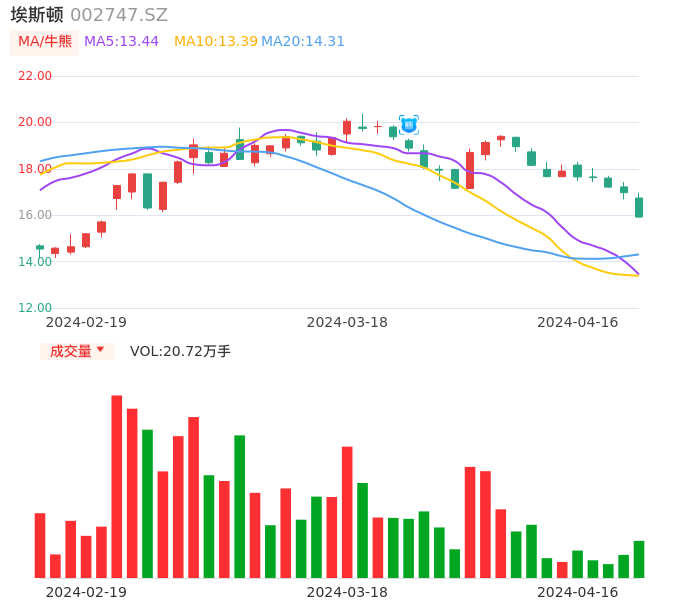Screen dimensions: 686x606
Task: Click 2024-04-16 date below the volume chart
Action: tap(577, 592)
